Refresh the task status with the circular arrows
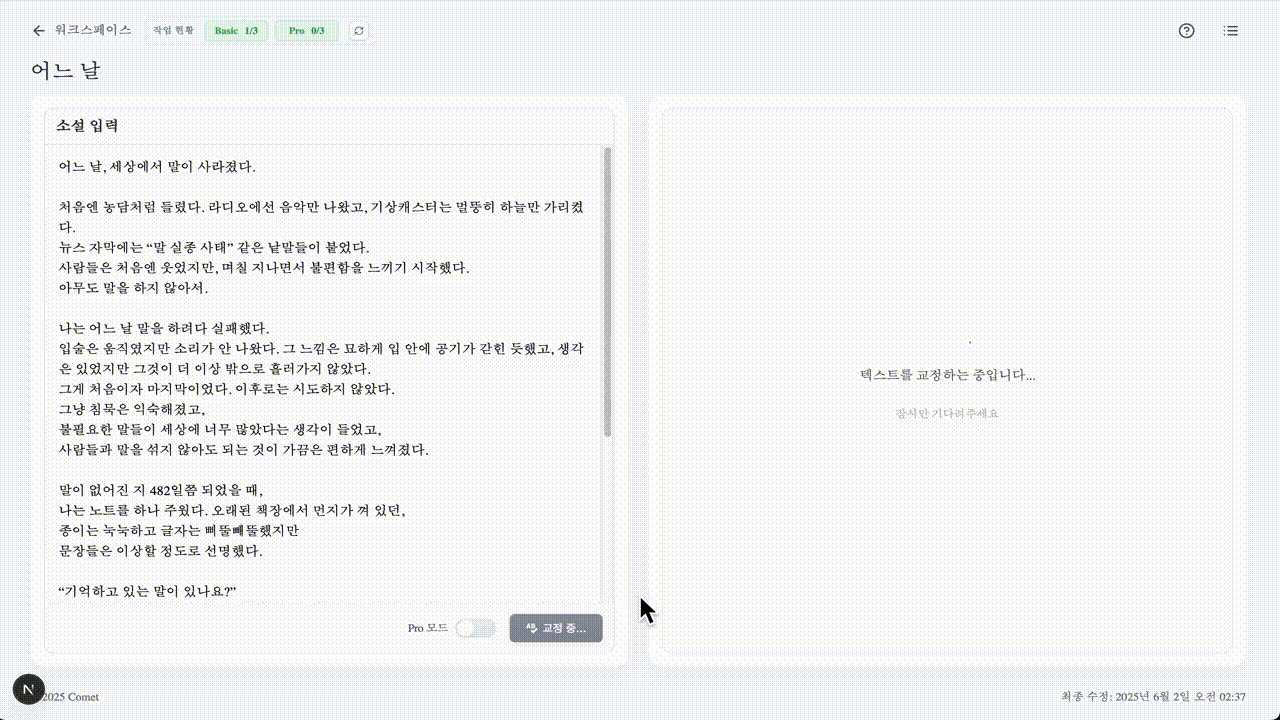 tap(359, 31)
